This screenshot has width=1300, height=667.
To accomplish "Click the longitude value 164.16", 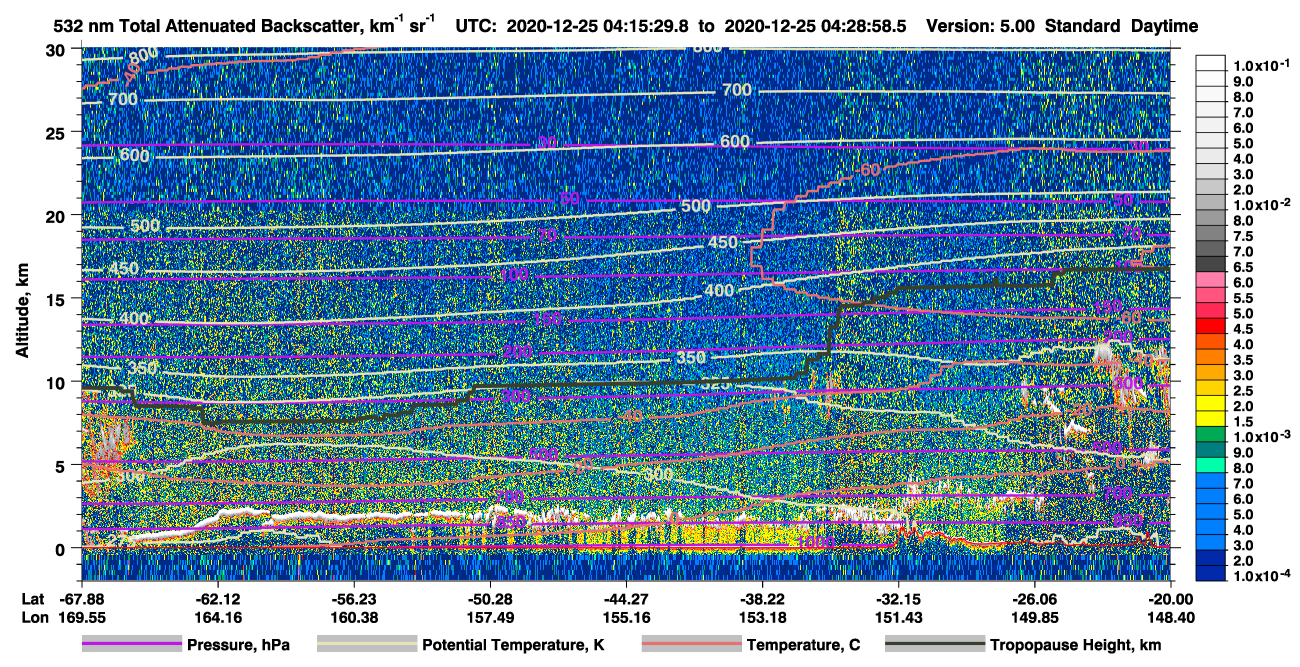I will tap(217, 617).
